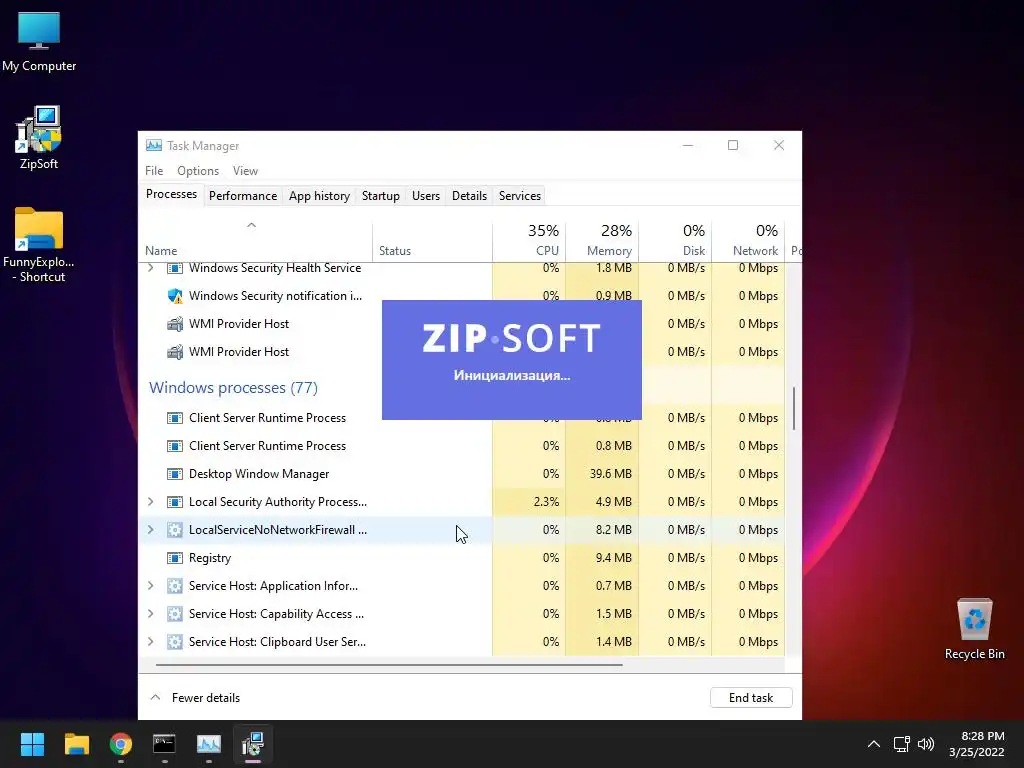Open the Command Prompt taskbar icon
Viewport: 1024px width, 768px height.
click(x=165, y=744)
